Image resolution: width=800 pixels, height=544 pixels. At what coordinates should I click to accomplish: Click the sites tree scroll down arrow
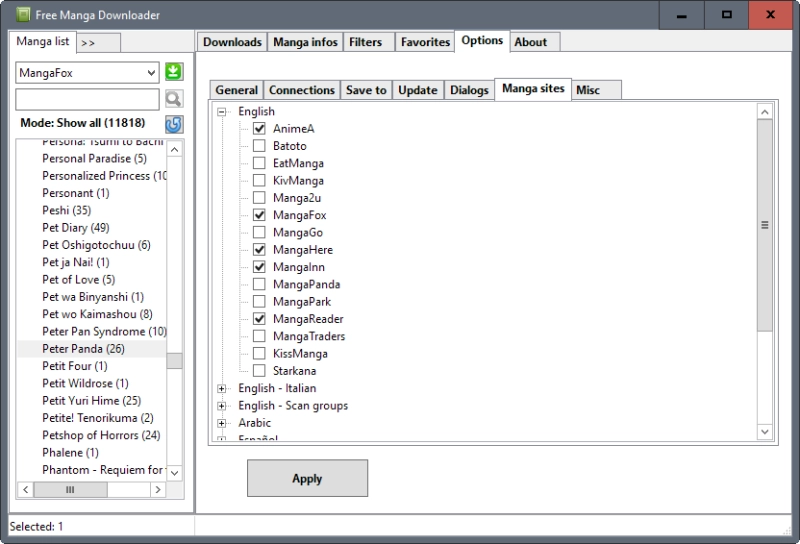[764, 432]
